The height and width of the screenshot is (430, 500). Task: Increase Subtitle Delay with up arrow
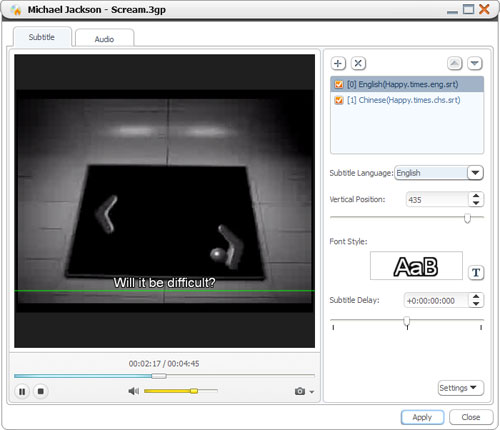pos(476,296)
